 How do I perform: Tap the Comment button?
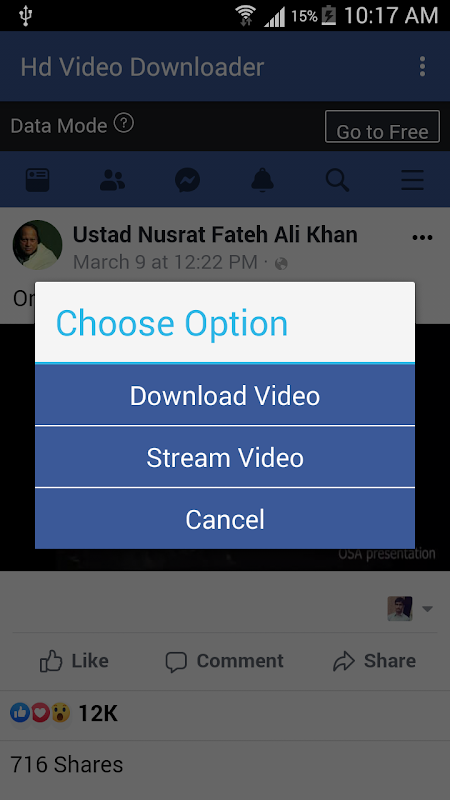224,661
